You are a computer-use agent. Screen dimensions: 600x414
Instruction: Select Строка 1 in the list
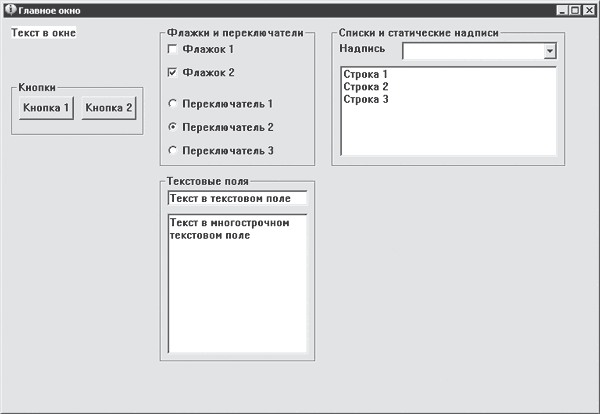[364, 75]
